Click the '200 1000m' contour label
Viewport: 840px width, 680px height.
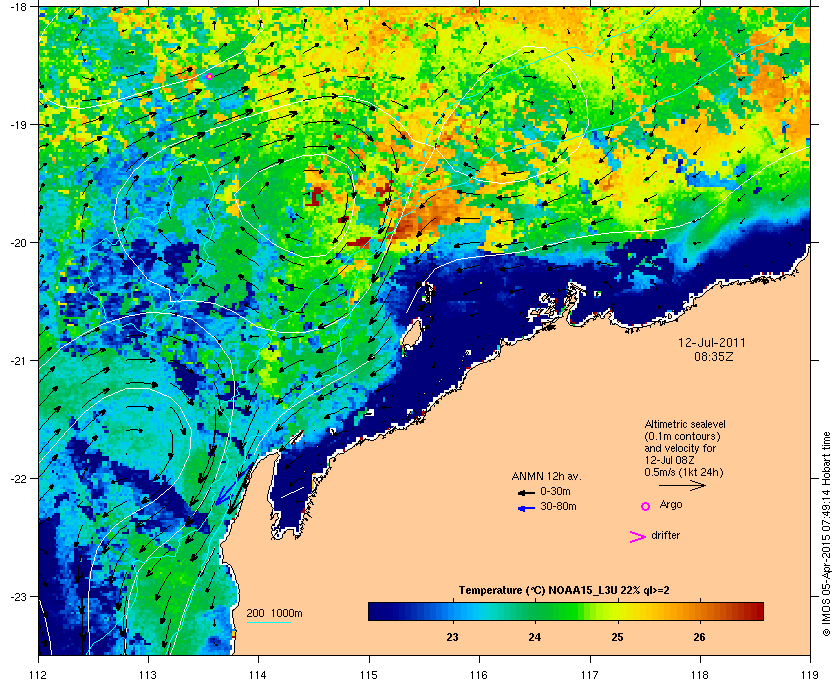(x=274, y=614)
